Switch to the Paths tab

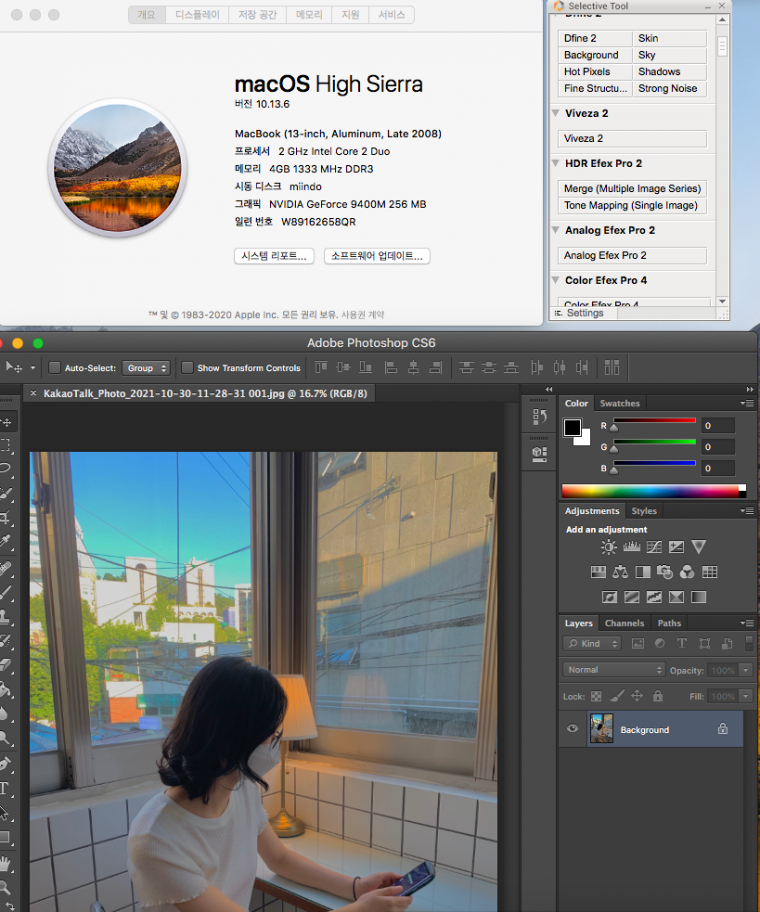[669, 623]
